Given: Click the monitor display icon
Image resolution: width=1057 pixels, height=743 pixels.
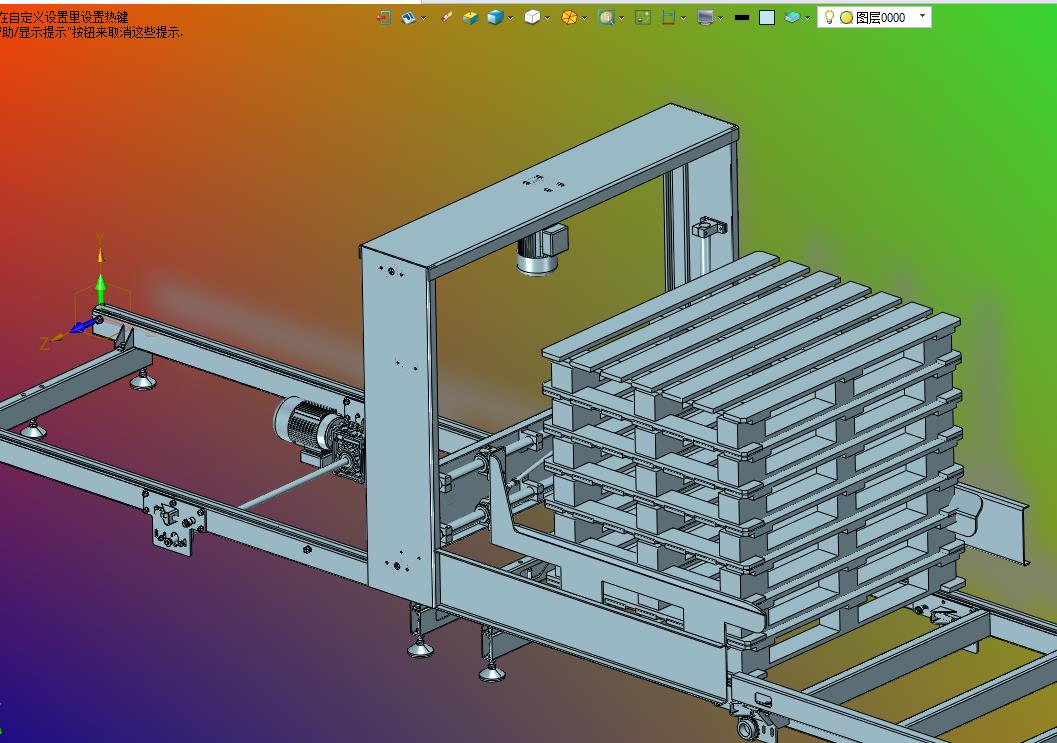Looking at the screenshot, I should coord(705,18).
